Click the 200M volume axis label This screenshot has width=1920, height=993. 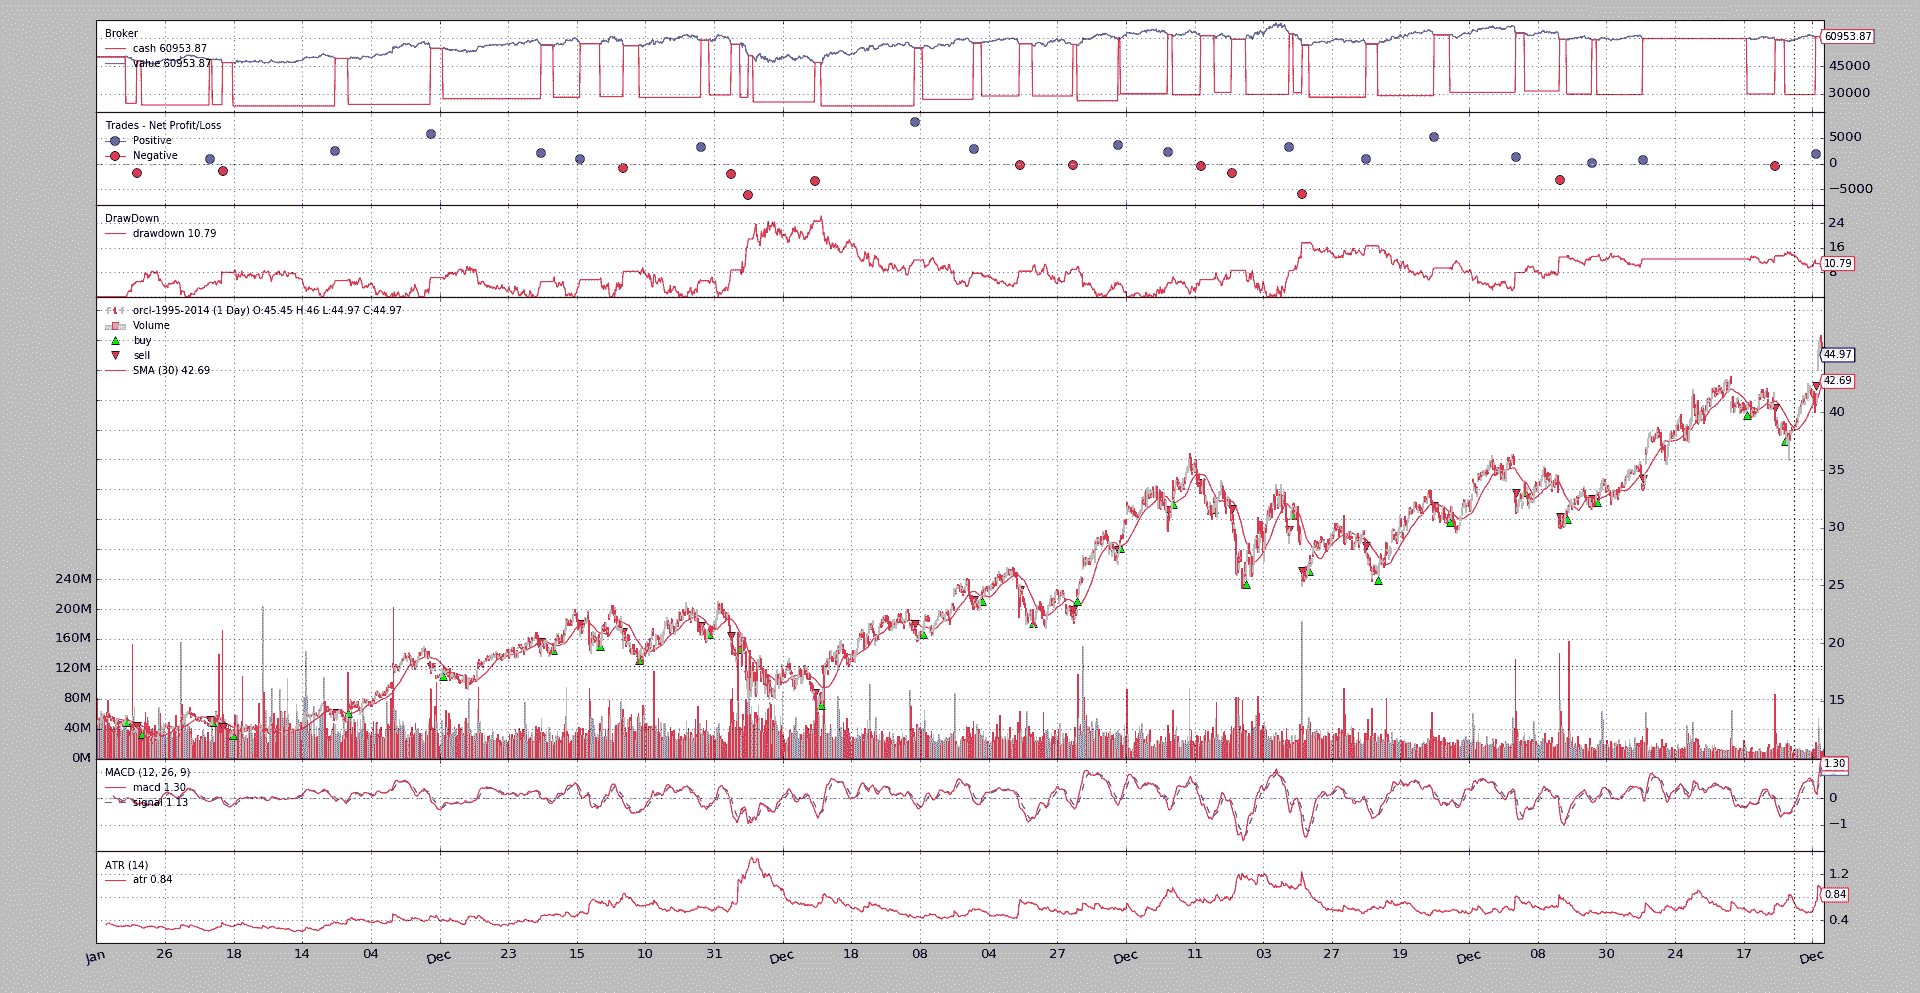[73, 609]
